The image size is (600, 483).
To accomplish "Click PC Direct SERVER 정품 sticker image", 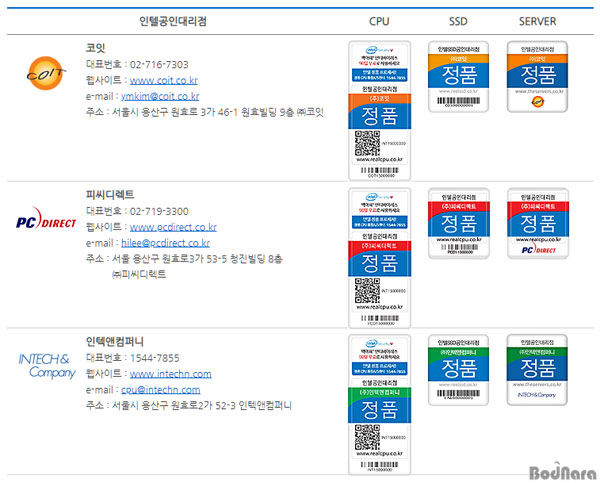I will [538, 223].
